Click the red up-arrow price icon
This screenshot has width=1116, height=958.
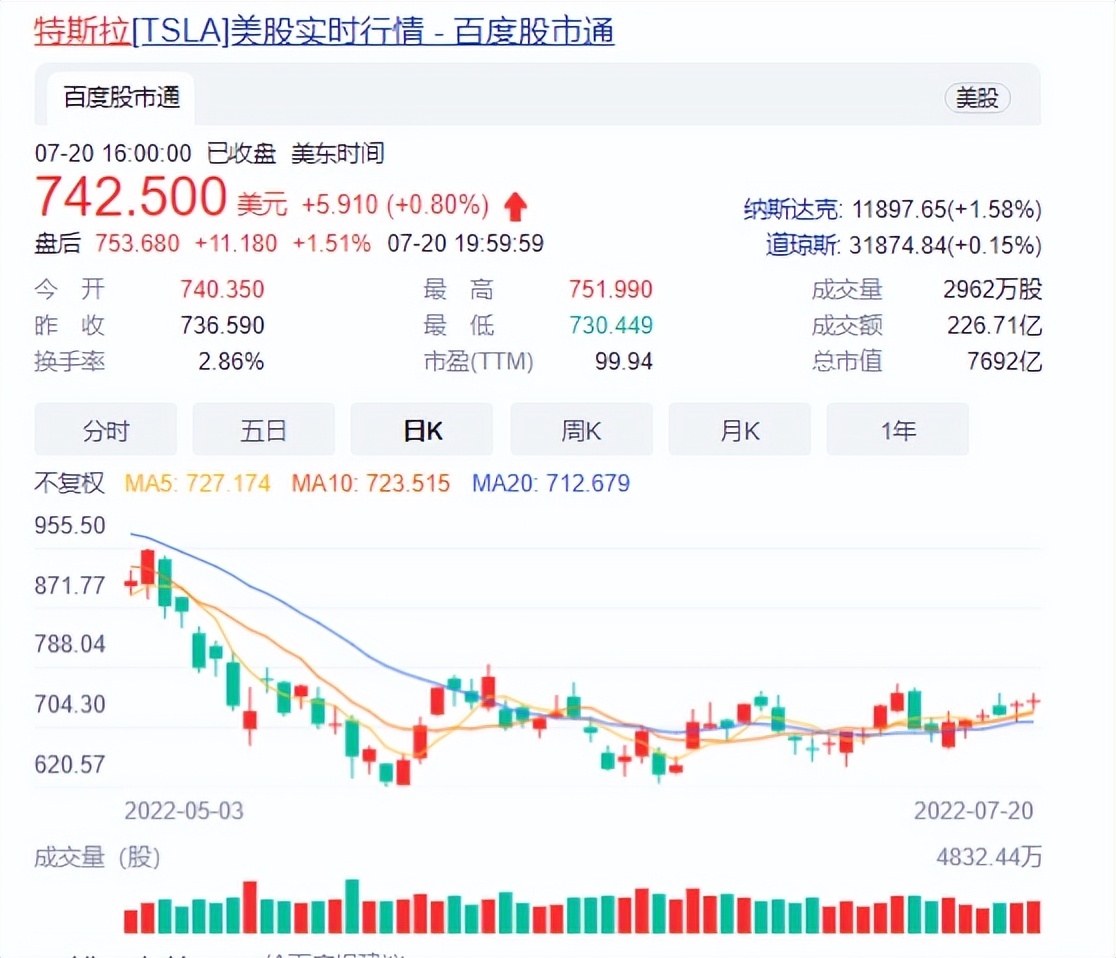(515, 207)
